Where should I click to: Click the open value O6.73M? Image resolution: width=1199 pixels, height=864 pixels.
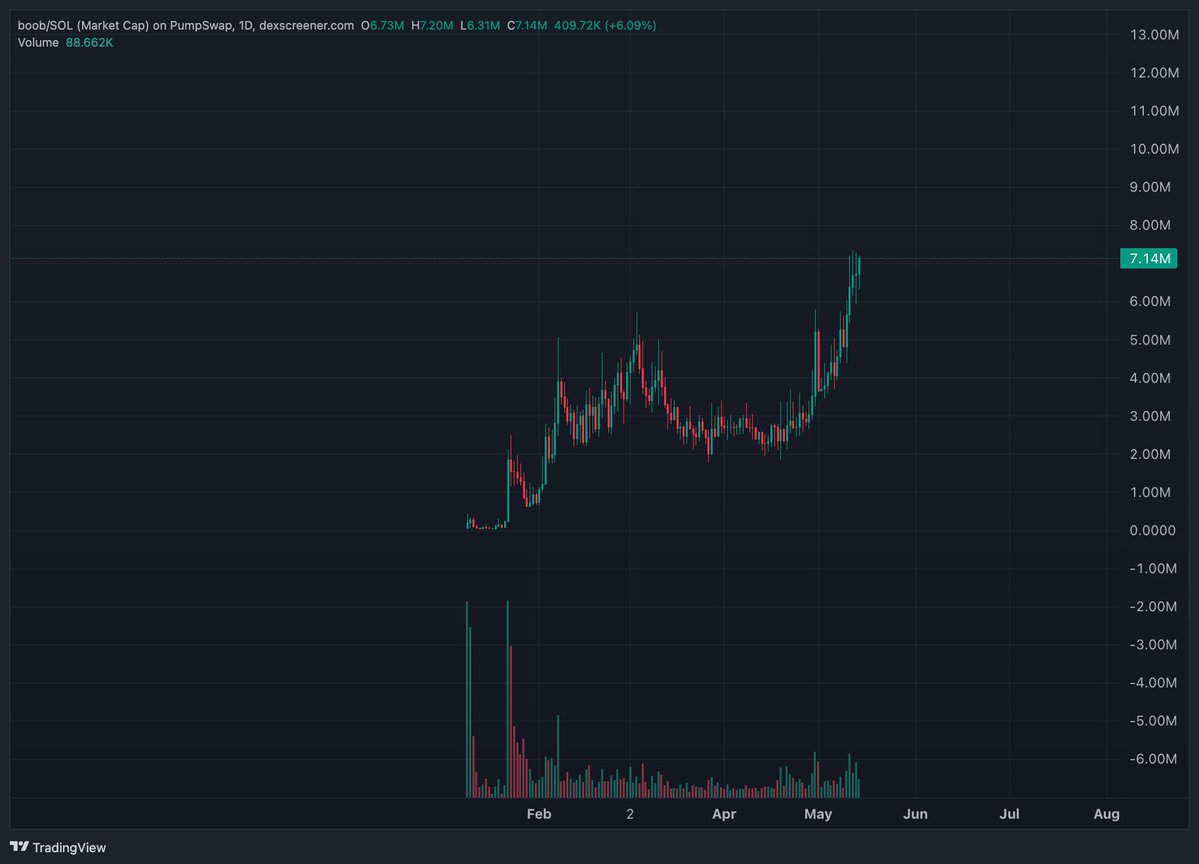382,25
